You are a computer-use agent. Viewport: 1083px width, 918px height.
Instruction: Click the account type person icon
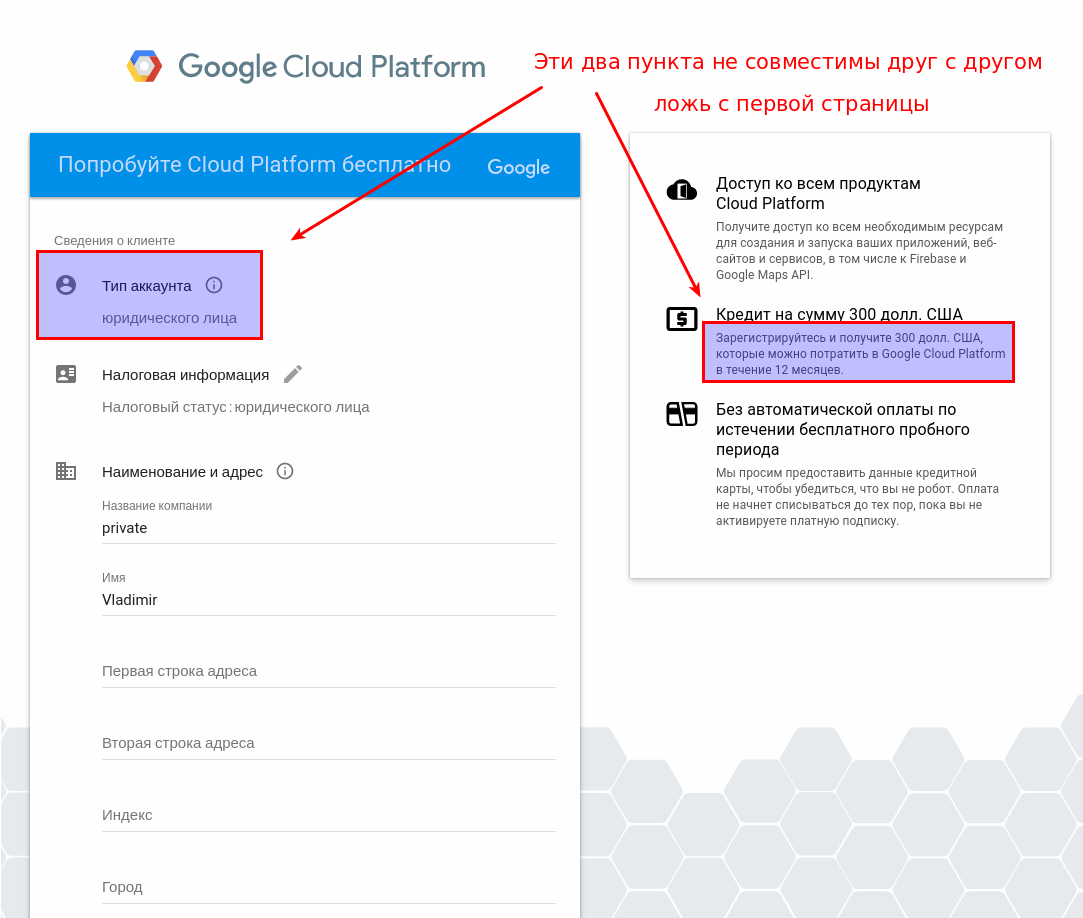click(x=66, y=285)
